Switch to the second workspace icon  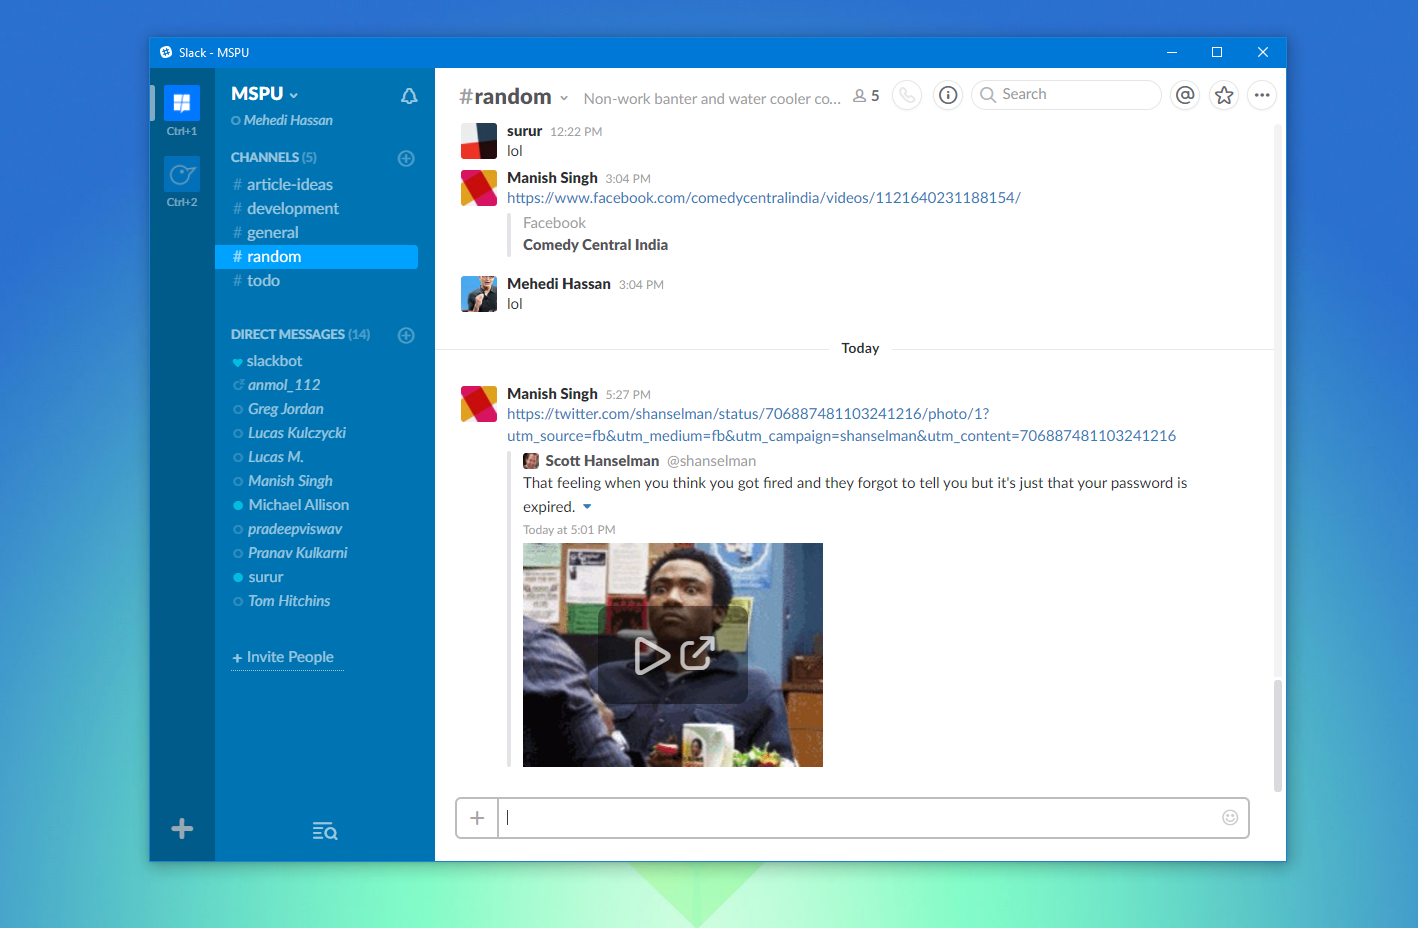[182, 174]
